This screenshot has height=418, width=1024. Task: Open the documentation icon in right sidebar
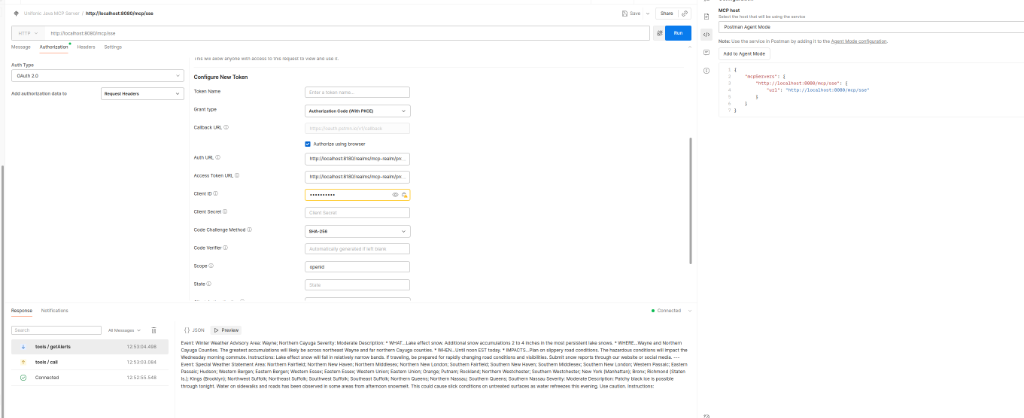click(707, 16)
